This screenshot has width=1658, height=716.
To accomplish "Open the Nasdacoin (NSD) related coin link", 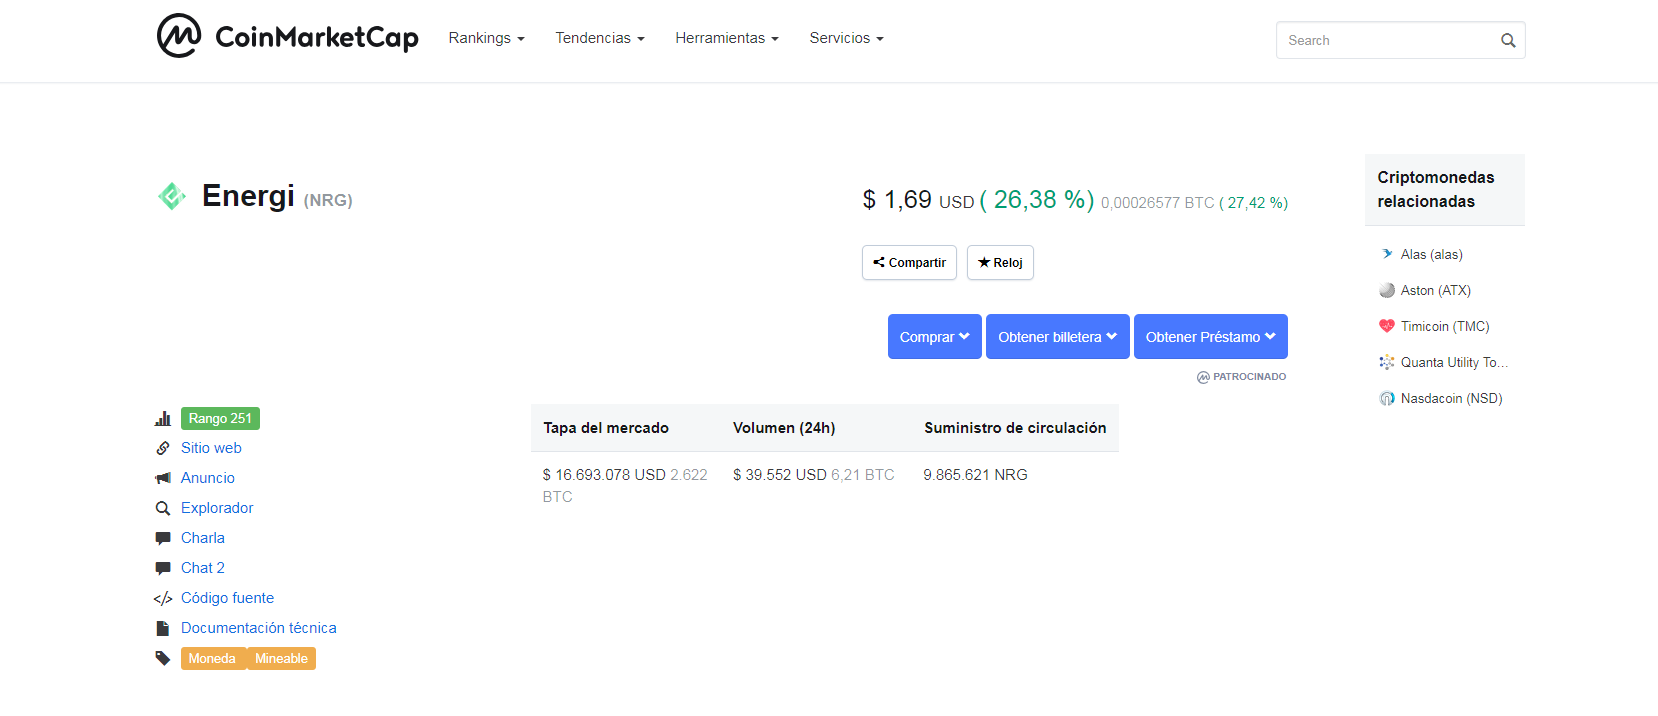I will 1451,399.
